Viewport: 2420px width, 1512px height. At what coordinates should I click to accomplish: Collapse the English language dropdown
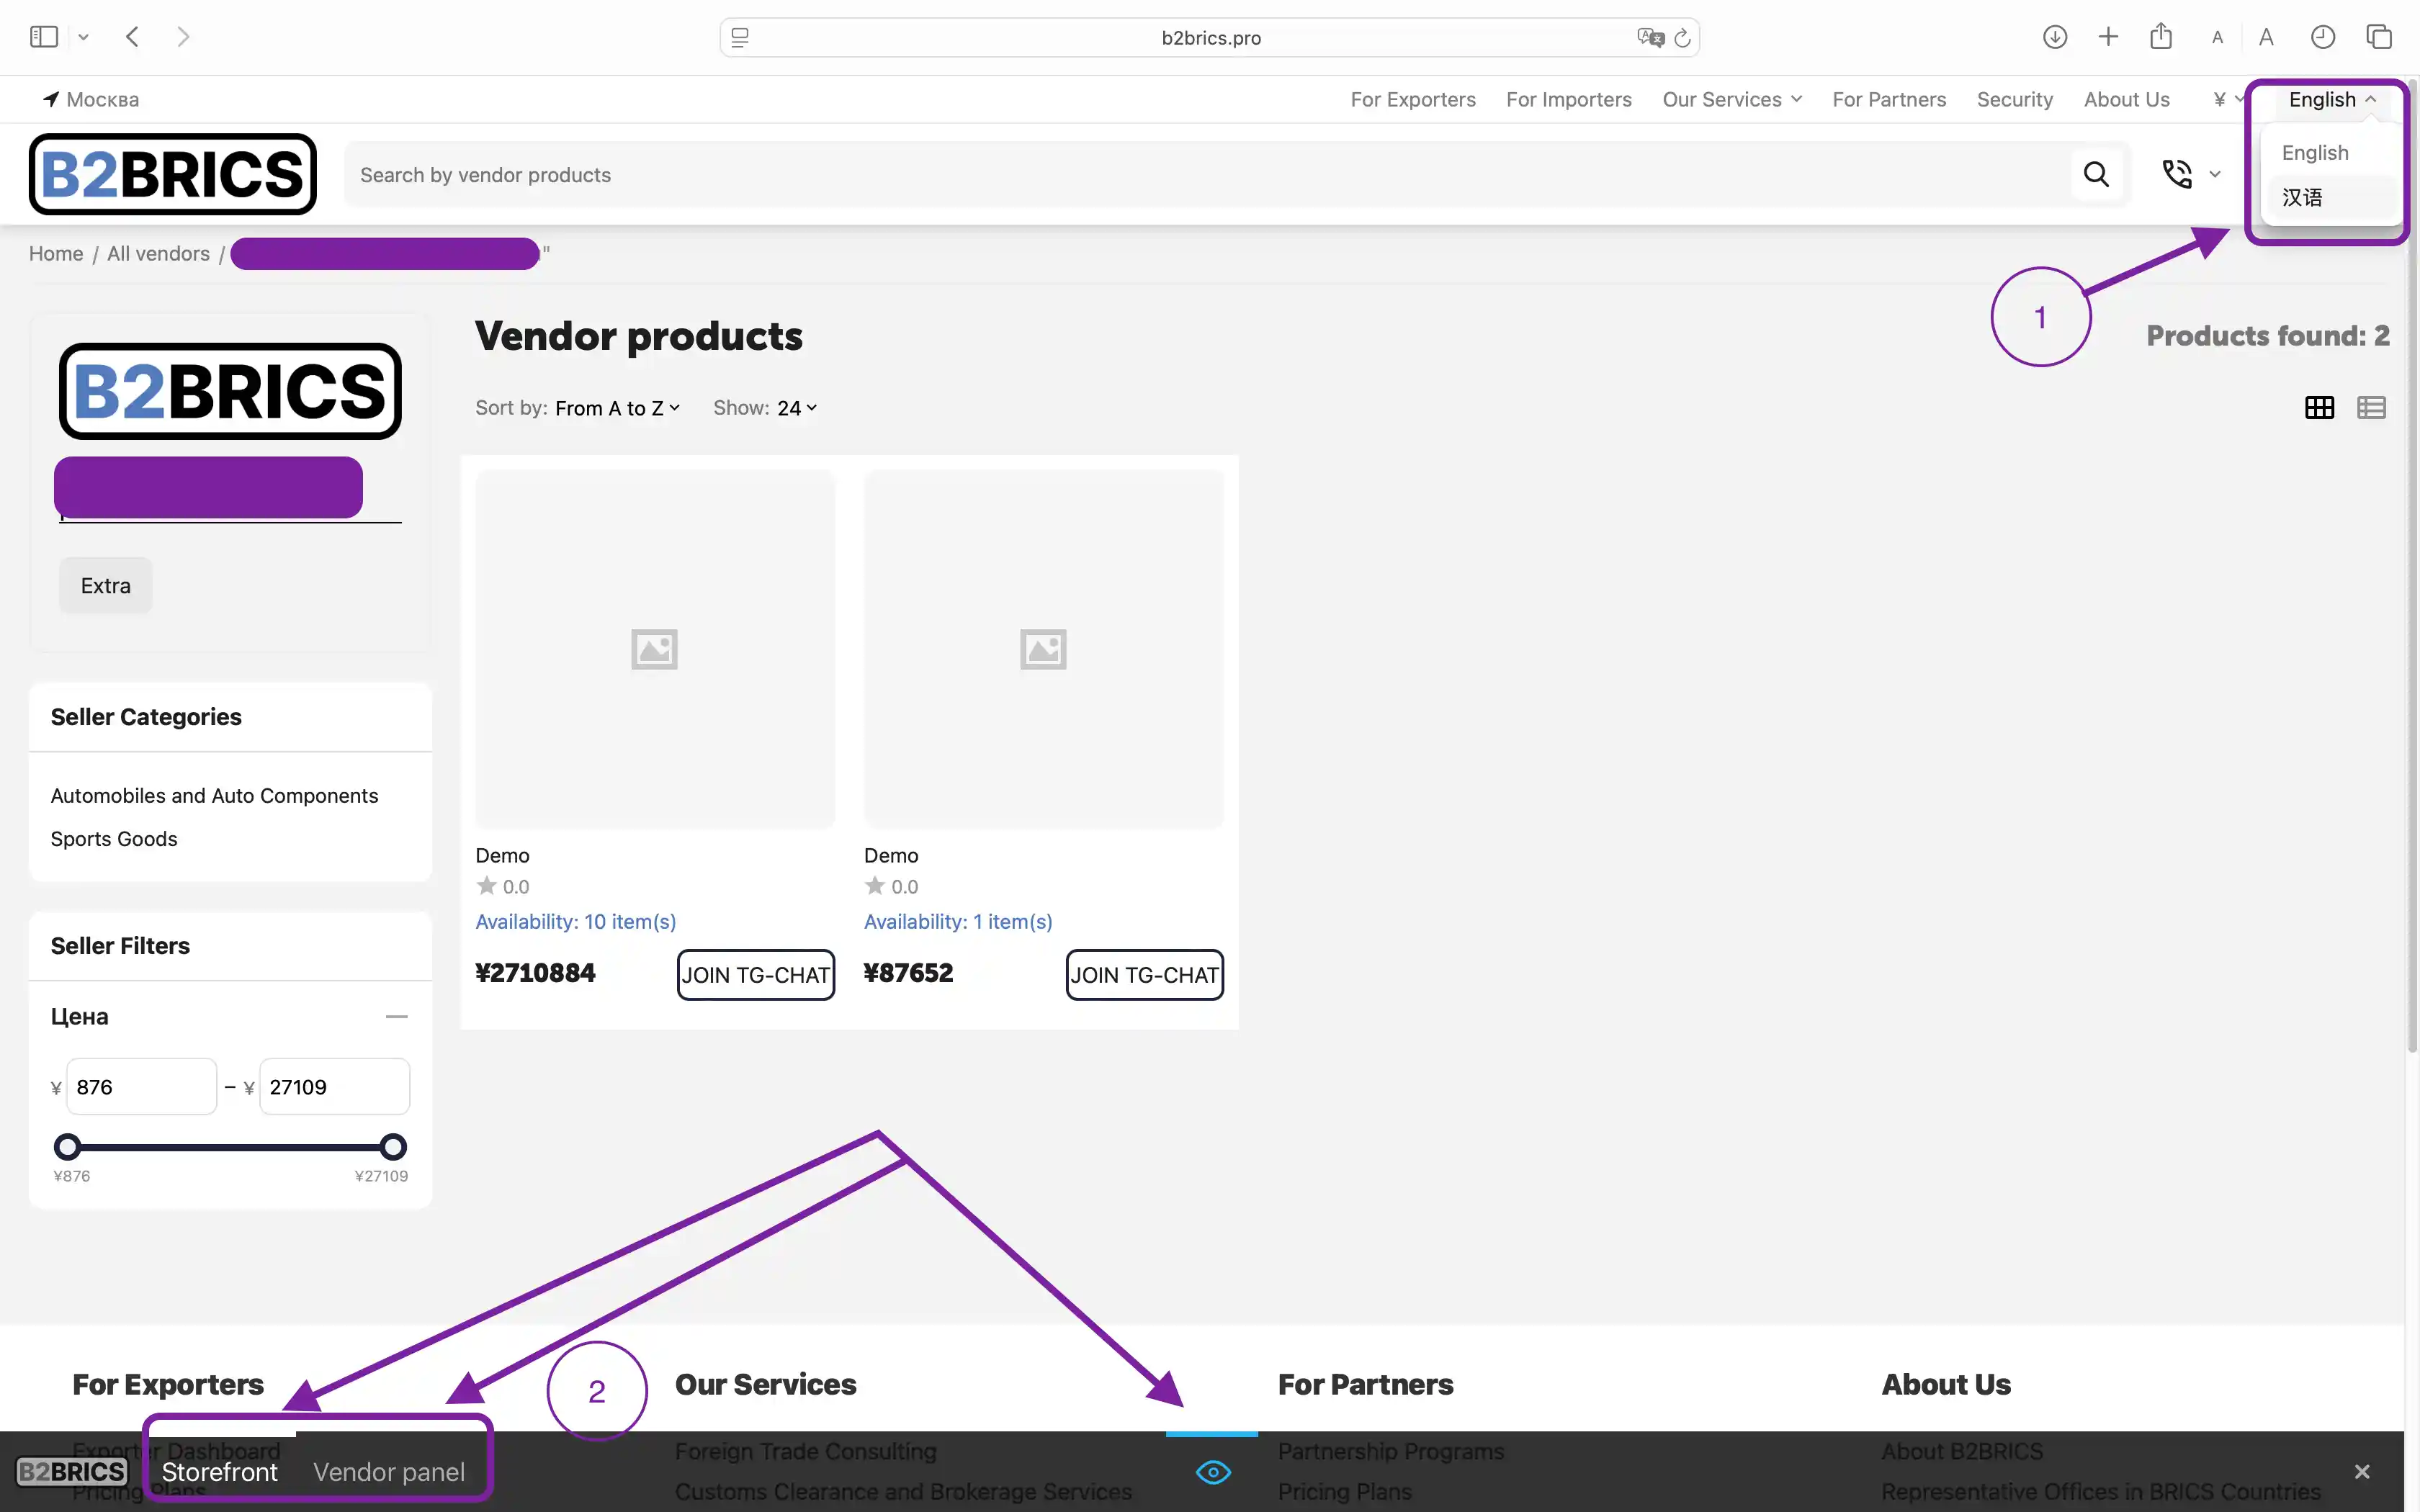click(x=2332, y=99)
